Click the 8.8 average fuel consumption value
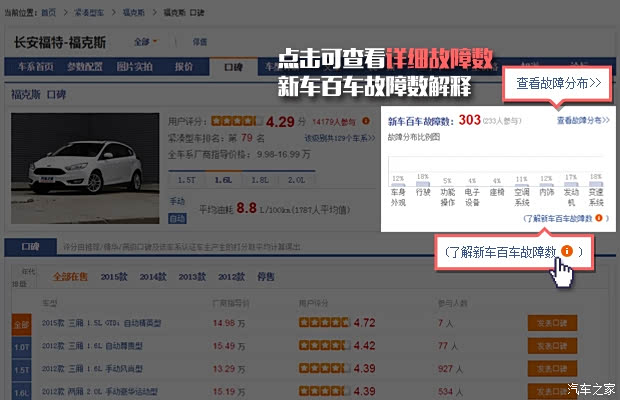Viewport: 620px width, 400px height. [246, 208]
